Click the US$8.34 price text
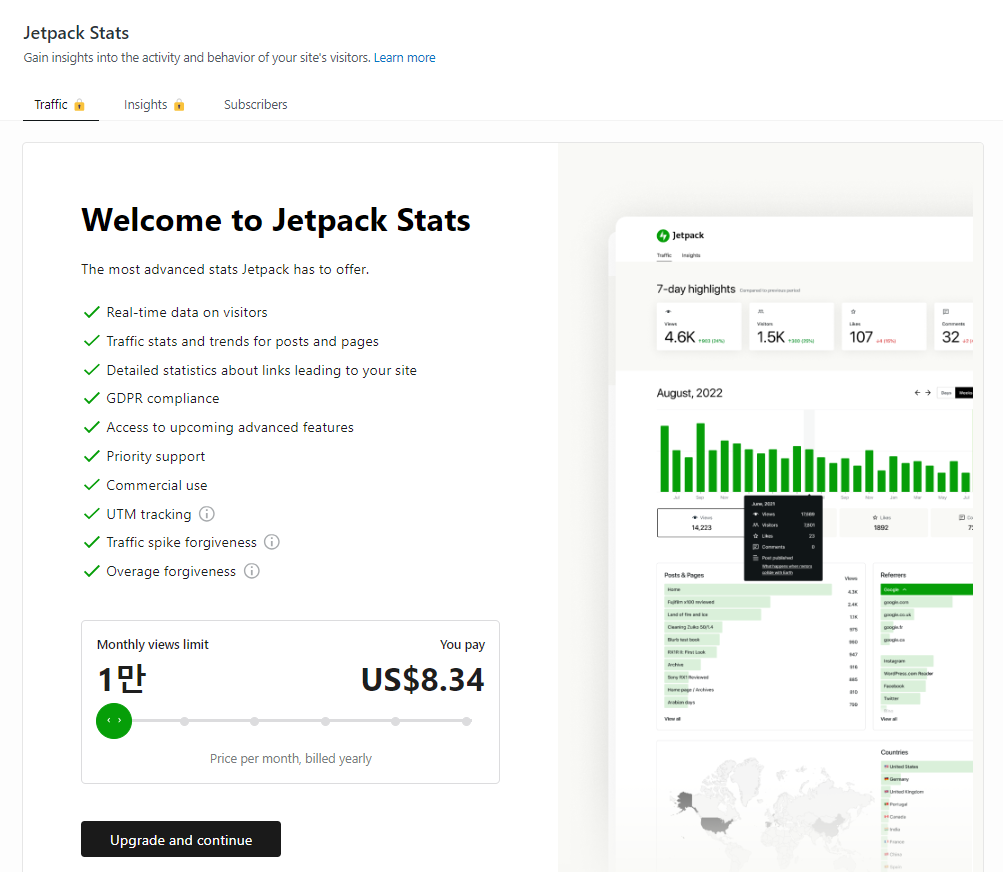Screen dimensions: 1003x872 pyautogui.click(x=422, y=679)
